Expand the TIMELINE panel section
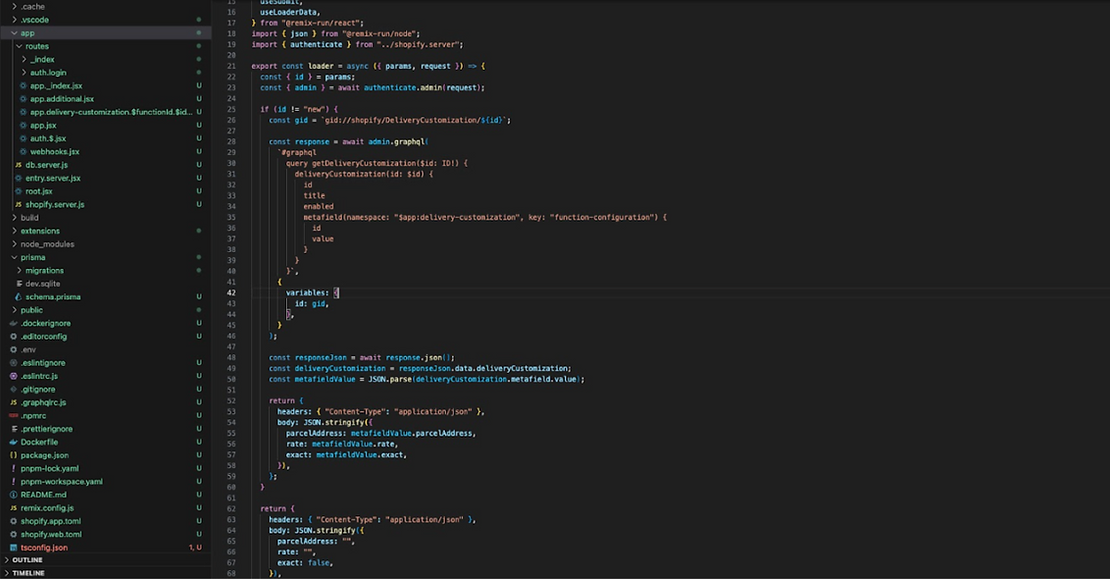Screen dimensions: 1110x579 (7, 573)
